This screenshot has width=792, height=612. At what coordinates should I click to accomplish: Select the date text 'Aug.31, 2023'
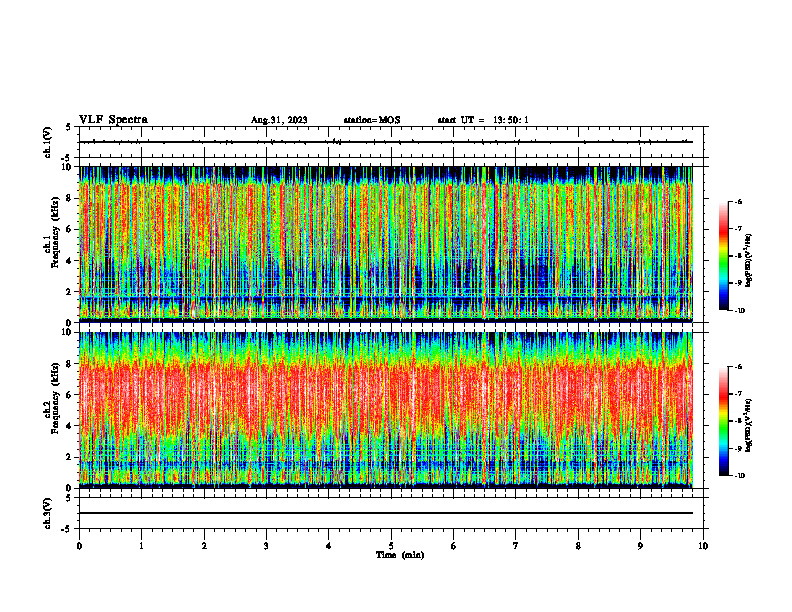point(279,120)
